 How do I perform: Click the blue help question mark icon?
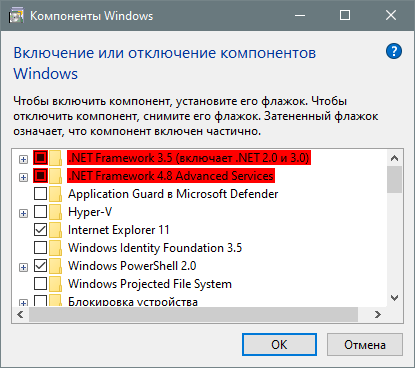pyautogui.click(x=394, y=51)
